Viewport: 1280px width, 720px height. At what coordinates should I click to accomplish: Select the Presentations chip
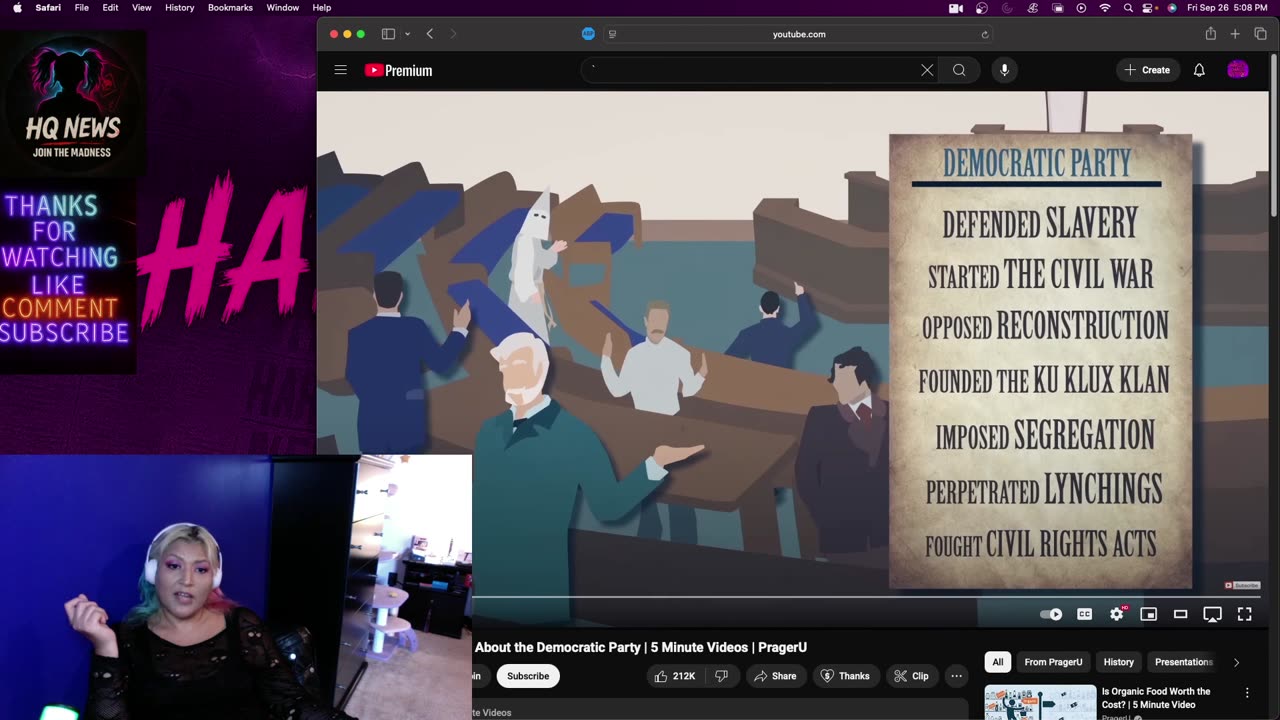tap(1183, 662)
